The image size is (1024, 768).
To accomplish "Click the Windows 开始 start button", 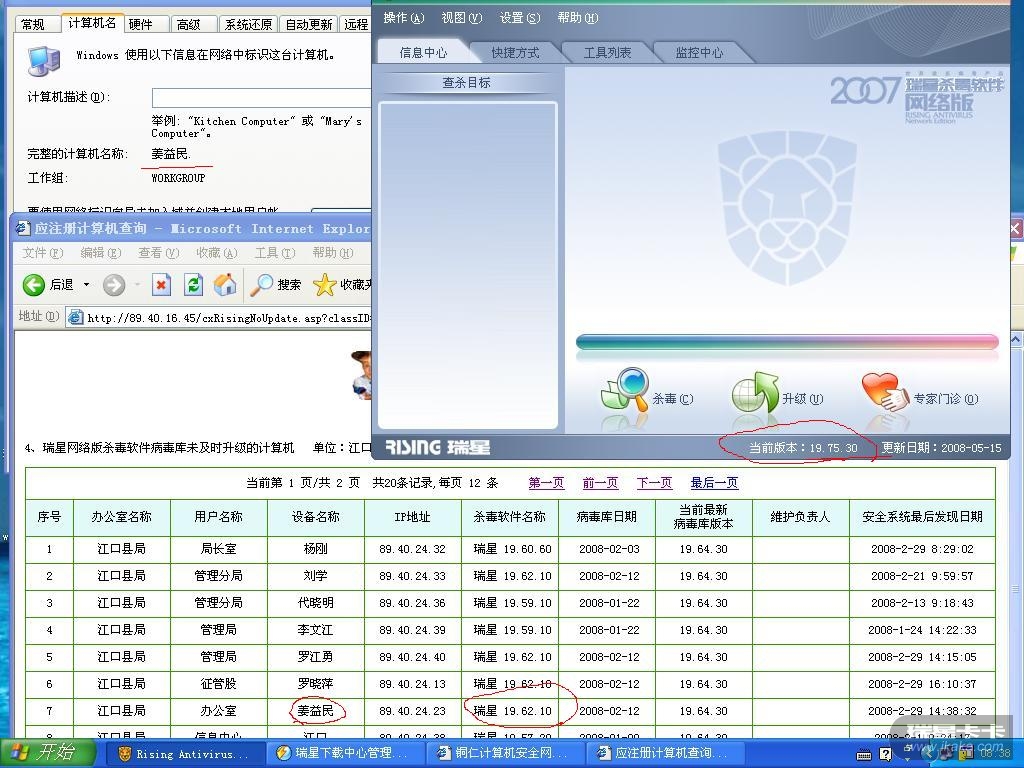I will tap(48, 753).
